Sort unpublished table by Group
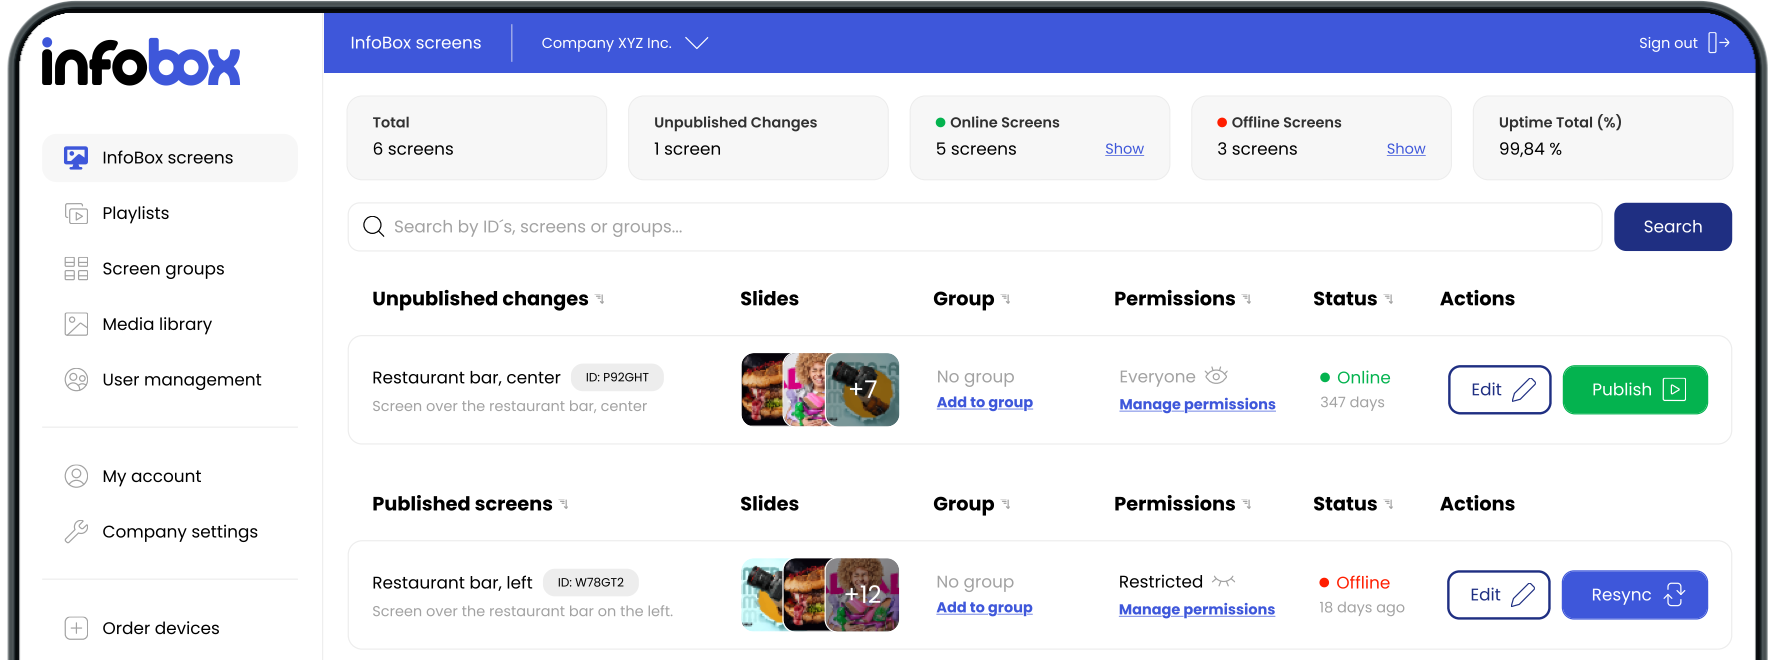This screenshot has width=1774, height=660. (1006, 299)
